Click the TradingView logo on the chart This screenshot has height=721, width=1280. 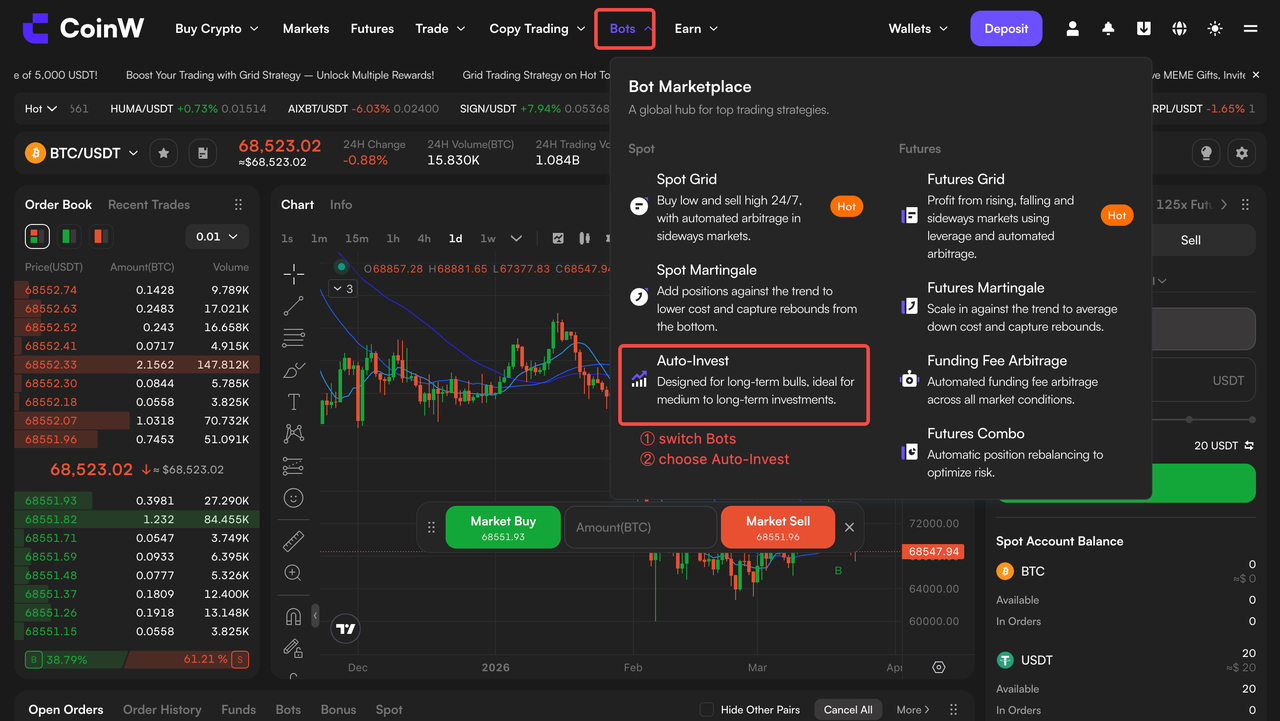346,628
